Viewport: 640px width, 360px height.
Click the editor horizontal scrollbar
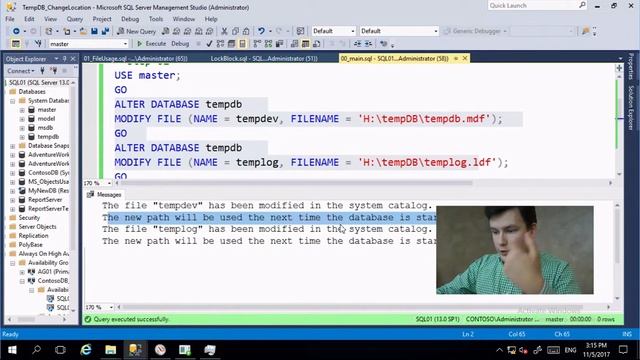pyautogui.click(x=298, y=183)
